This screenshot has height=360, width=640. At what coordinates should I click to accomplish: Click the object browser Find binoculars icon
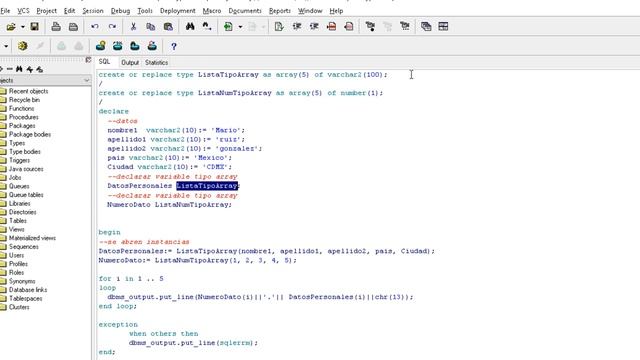tap(19, 69)
